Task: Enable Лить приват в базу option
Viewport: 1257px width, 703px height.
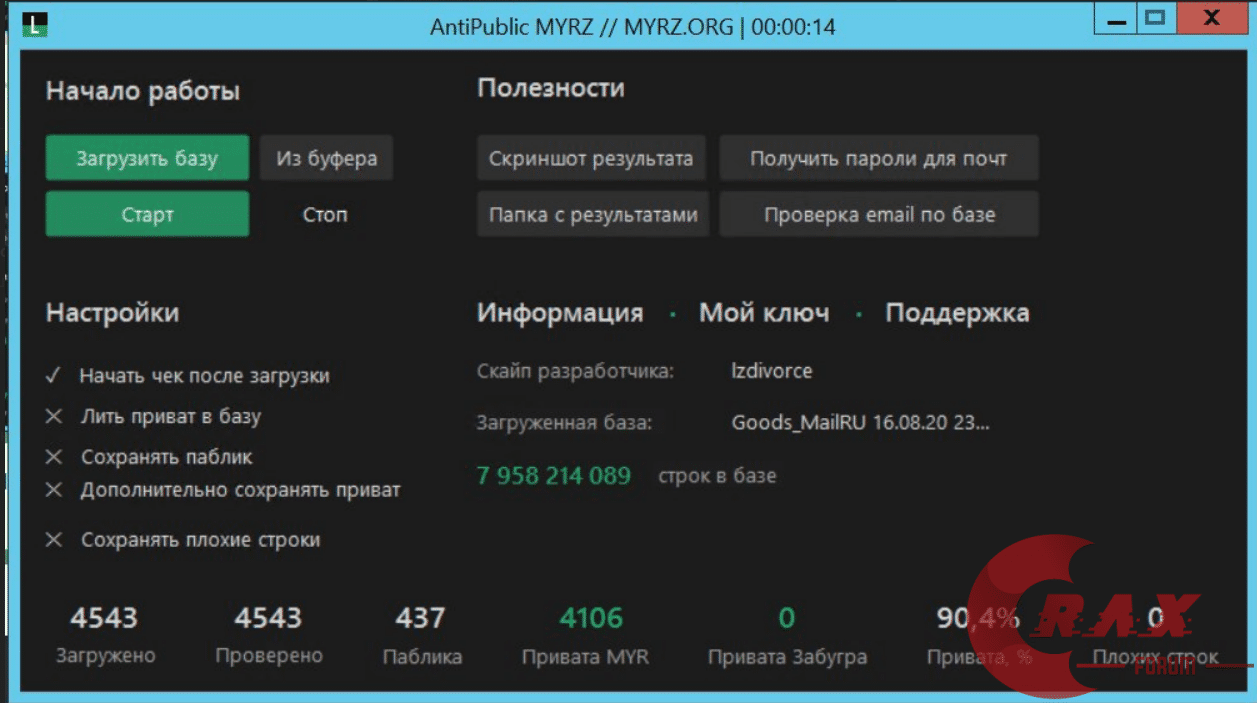Action: (x=153, y=416)
